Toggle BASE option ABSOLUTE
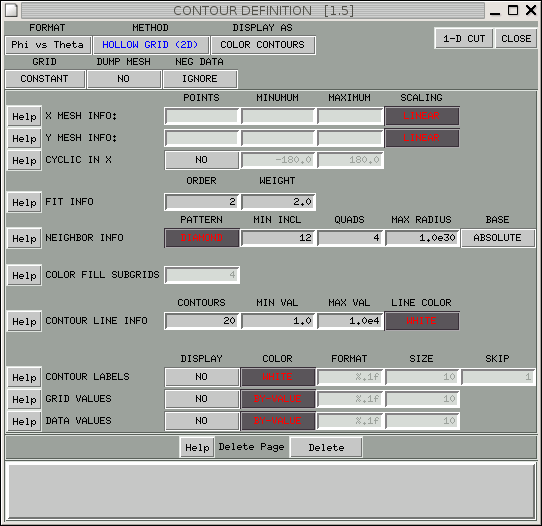 click(498, 238)
